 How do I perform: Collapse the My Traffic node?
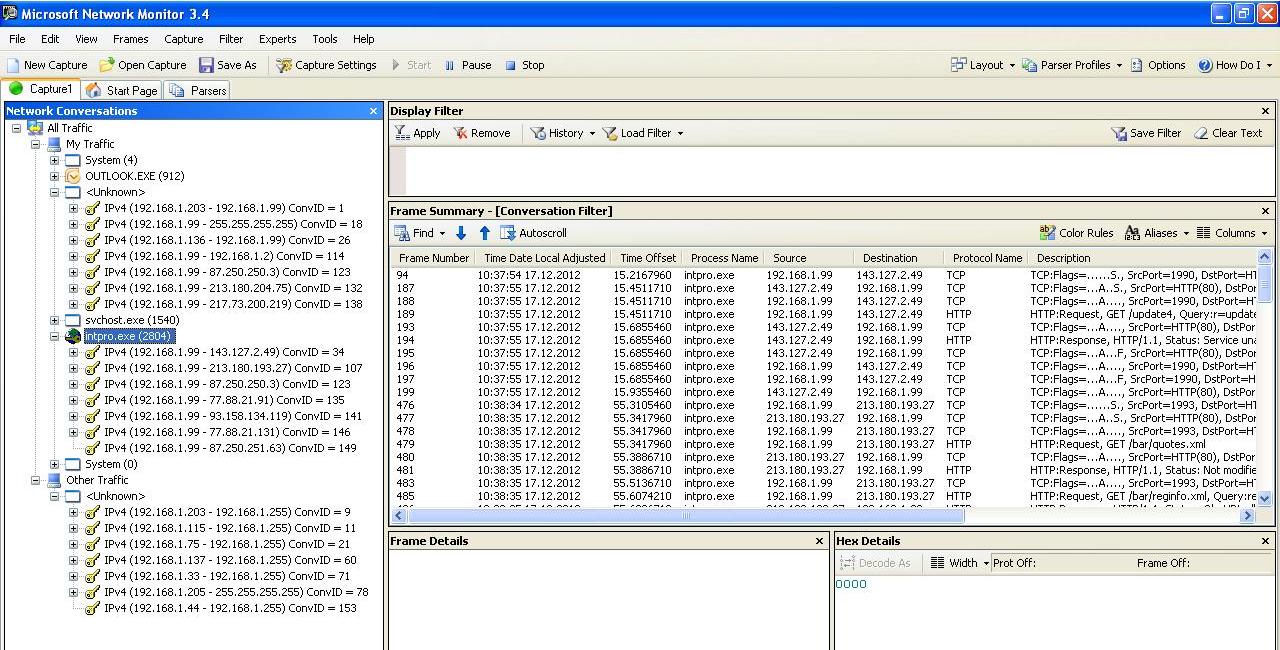pyautogui.click(x=35, y=144)
